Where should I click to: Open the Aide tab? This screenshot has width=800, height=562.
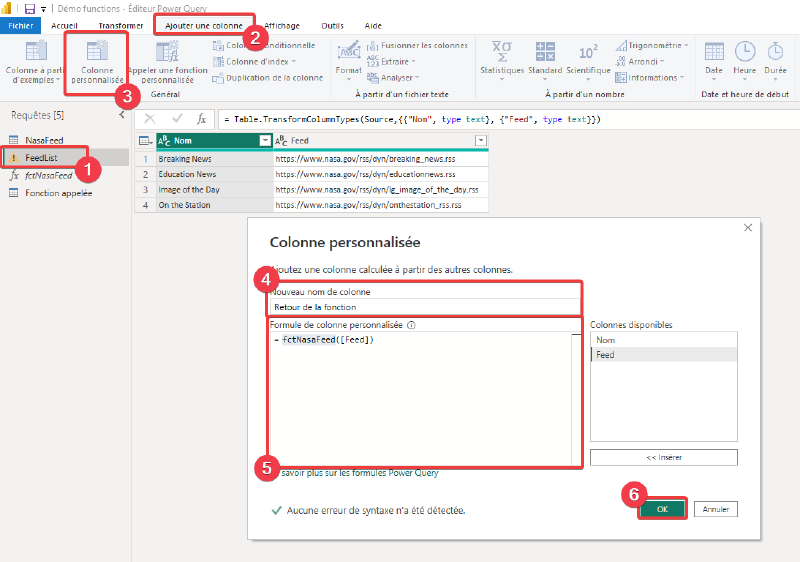click(x=373, y=25)
